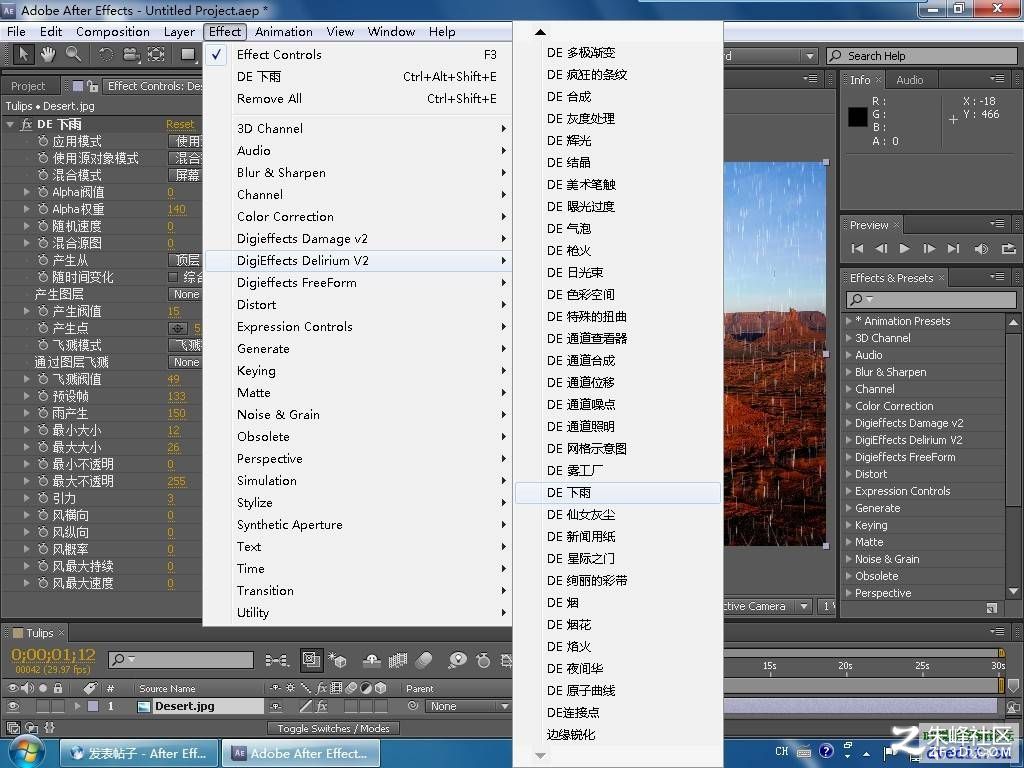Image resolution: width=1024 pixels, height=768 pixels.
Task: Open Brainstorm from the timeline
Action: click(x=458, y=661)
